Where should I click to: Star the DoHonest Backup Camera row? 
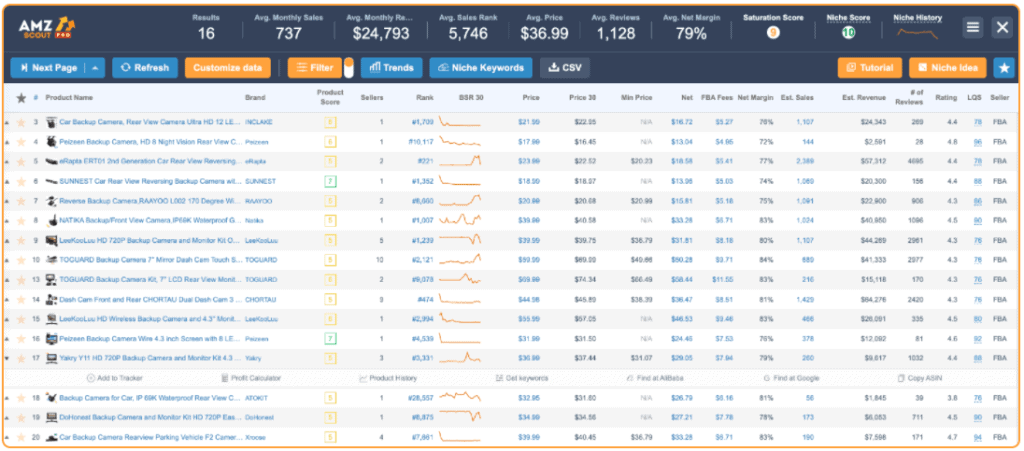point(21,417)
